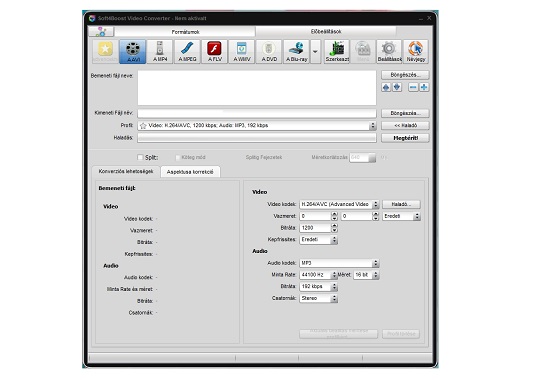Add file with the plus button
The width and height of the screenshot is (550, 382).
tap(424, 87)
